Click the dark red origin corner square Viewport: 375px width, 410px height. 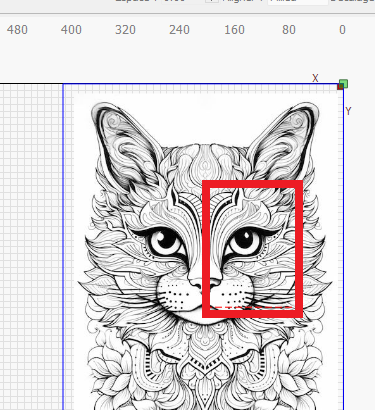tap(340, 87)
